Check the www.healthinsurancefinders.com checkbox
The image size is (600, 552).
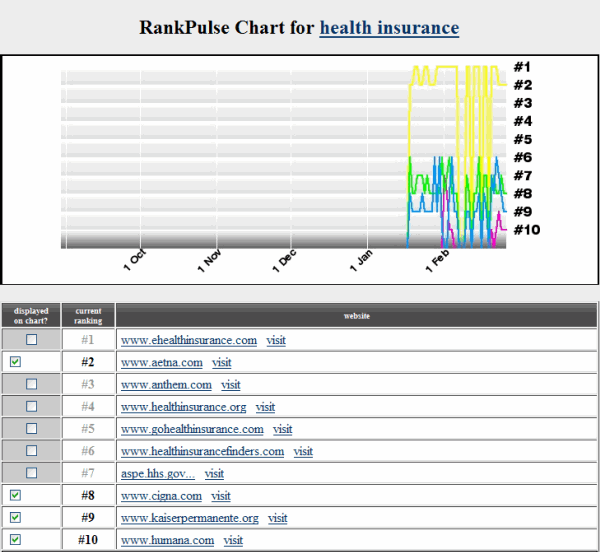pos(31,451)
